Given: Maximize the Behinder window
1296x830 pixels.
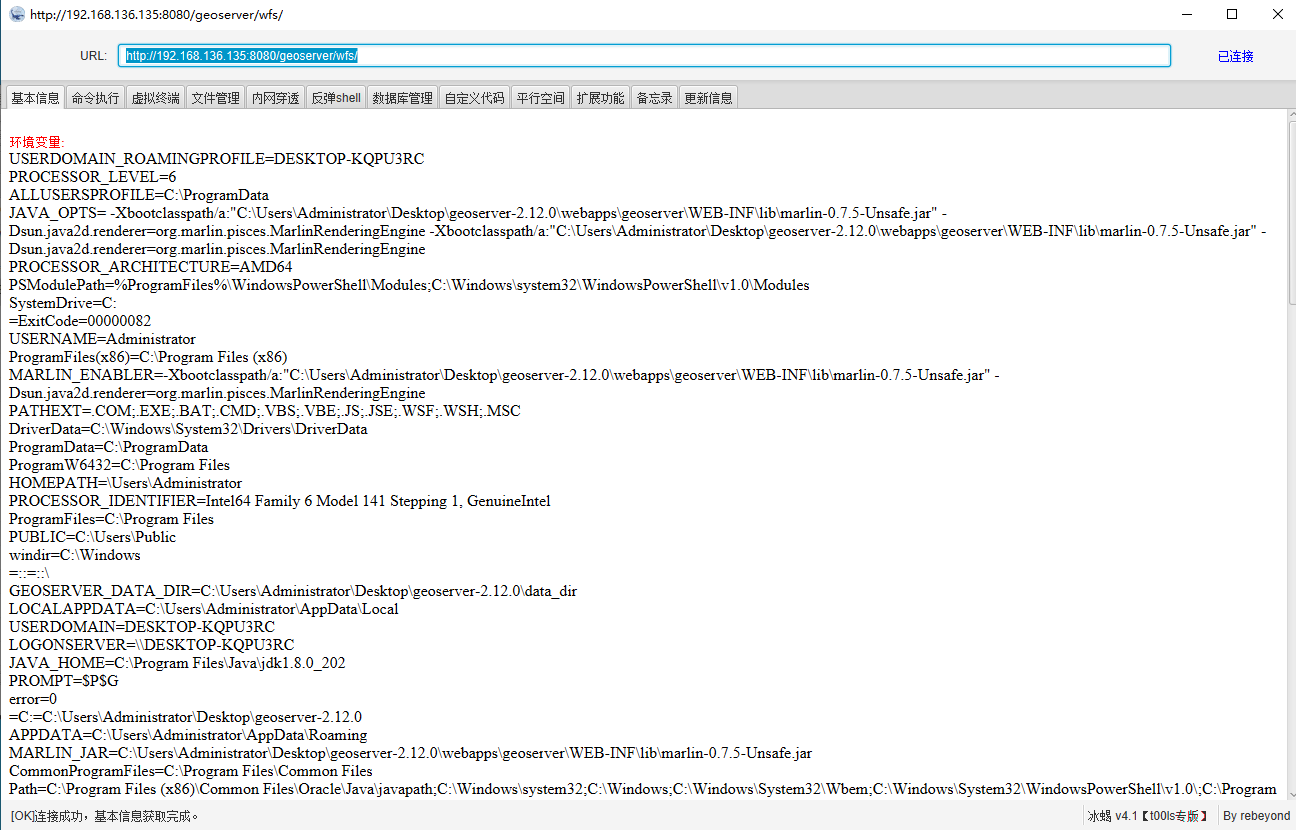Looking at the screenshot, I should pyautogui.click(x=1232, y=14).
